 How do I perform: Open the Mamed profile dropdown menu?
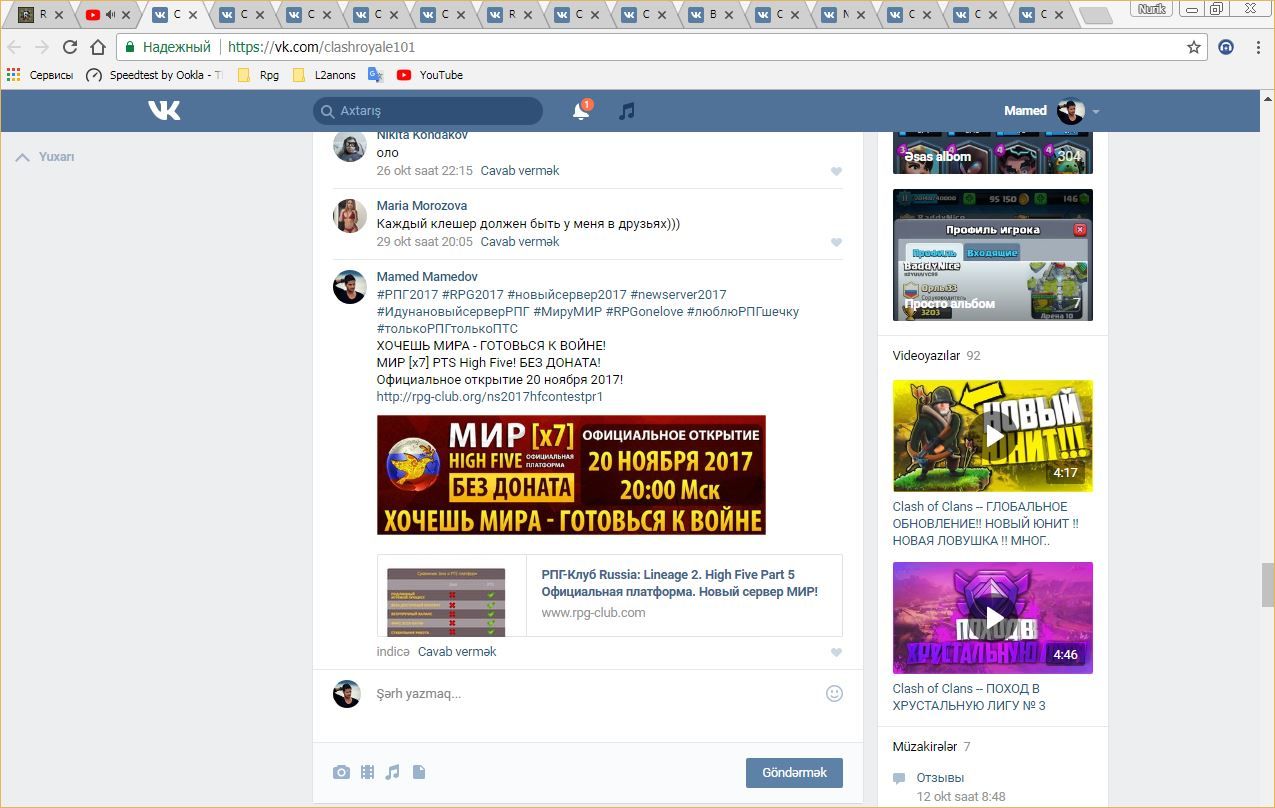(1052, 111)
